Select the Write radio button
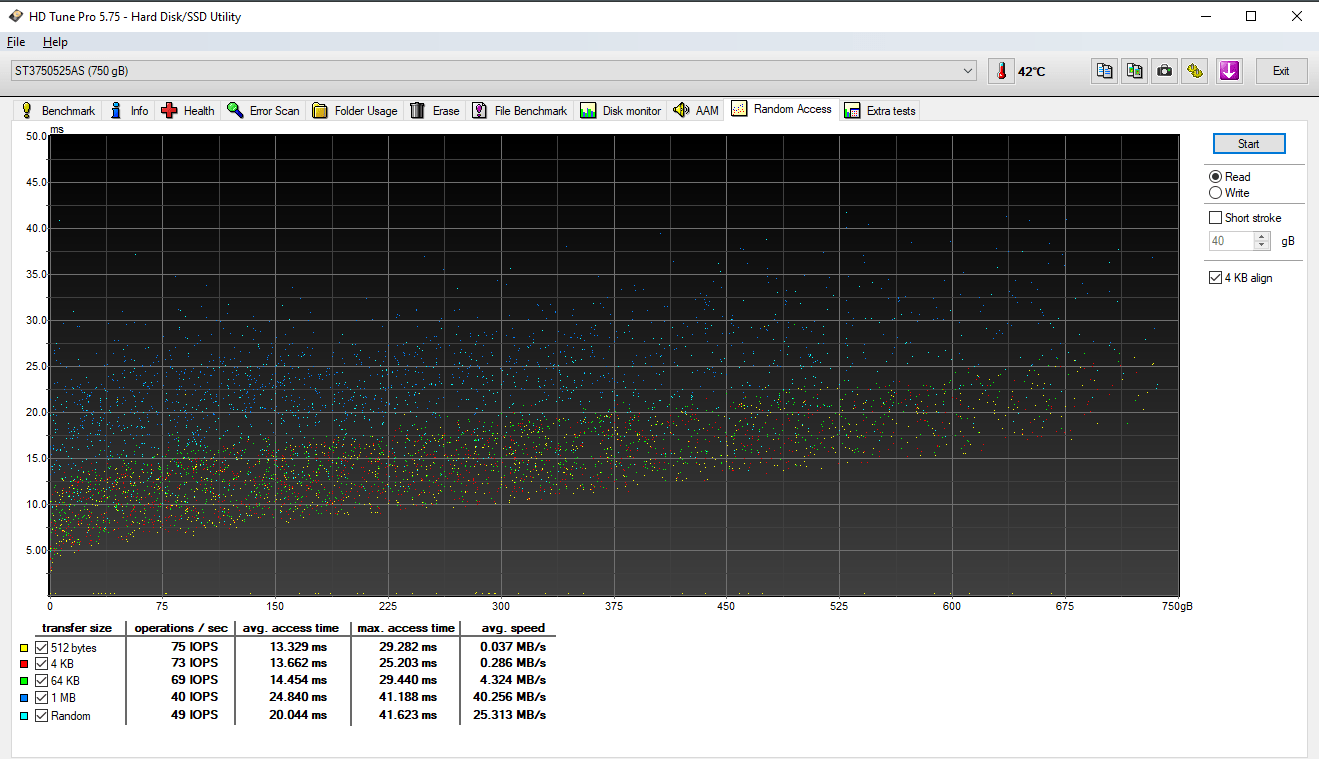The image size is (1319, 759). point(1215,193)
